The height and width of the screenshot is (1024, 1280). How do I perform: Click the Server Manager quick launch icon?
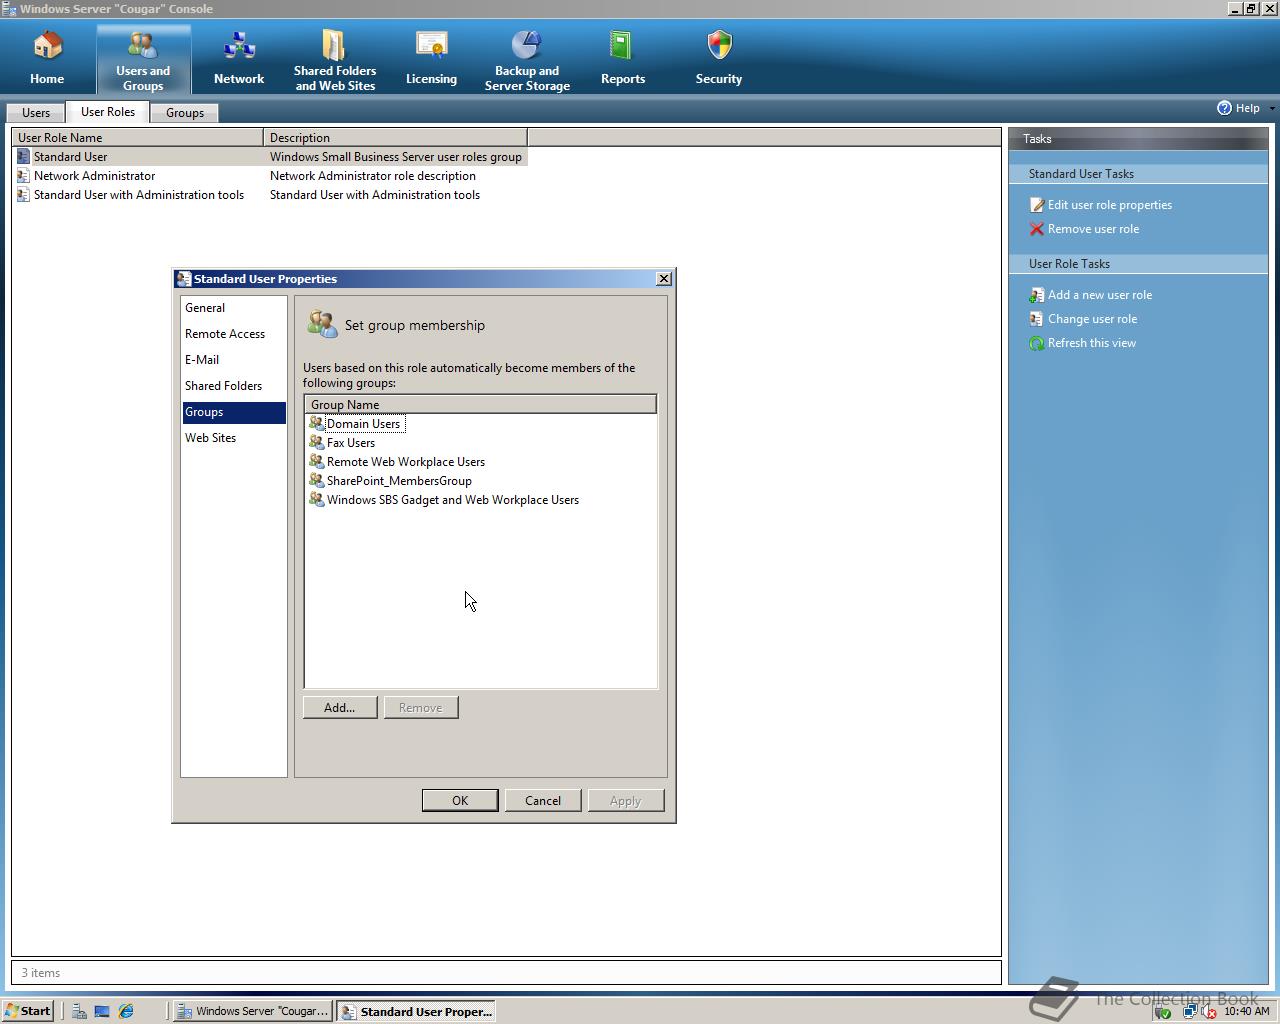pyautogui.click(x=78, y=1011)
